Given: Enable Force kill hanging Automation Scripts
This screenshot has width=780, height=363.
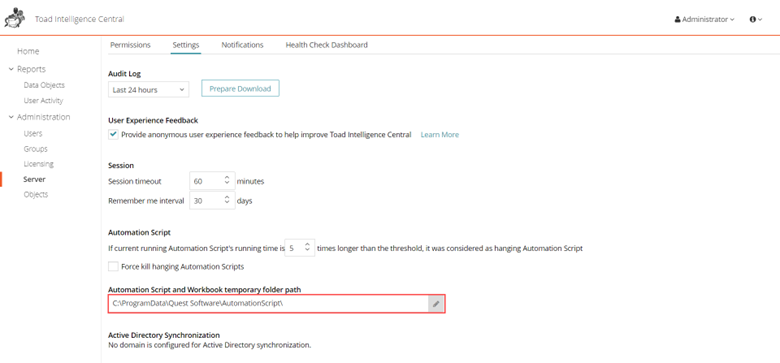Looking at the screenshot, I should pyautogui.click(x=113, y=266).
